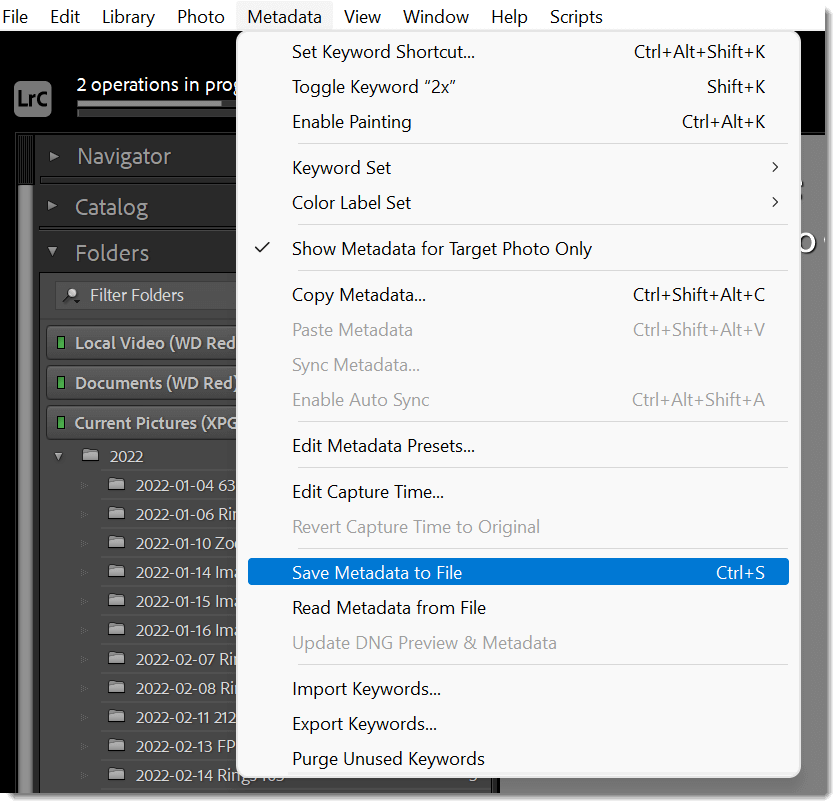Image resolution: width=840 pixels, height=808 pixels.
Task: Click green status indicator on Local Video volume
Action: click(x=61, y=343)
